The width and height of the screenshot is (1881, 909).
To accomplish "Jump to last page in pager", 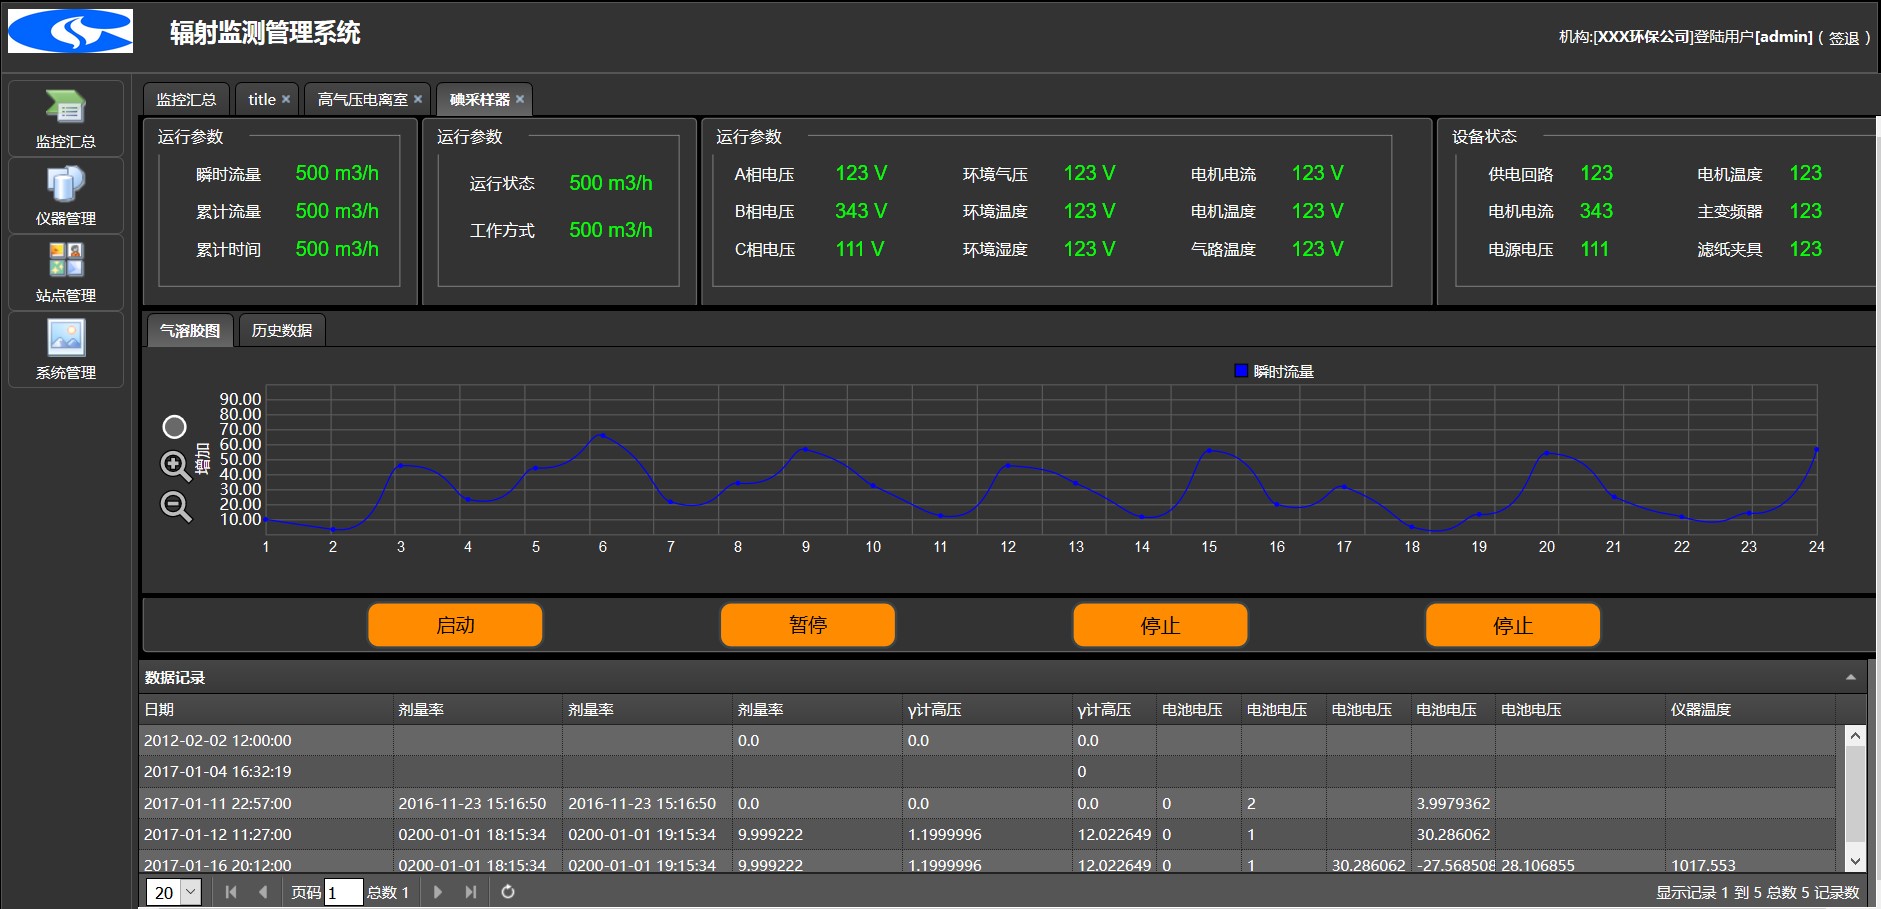I will pyautogui.click(x=471, y=892).
